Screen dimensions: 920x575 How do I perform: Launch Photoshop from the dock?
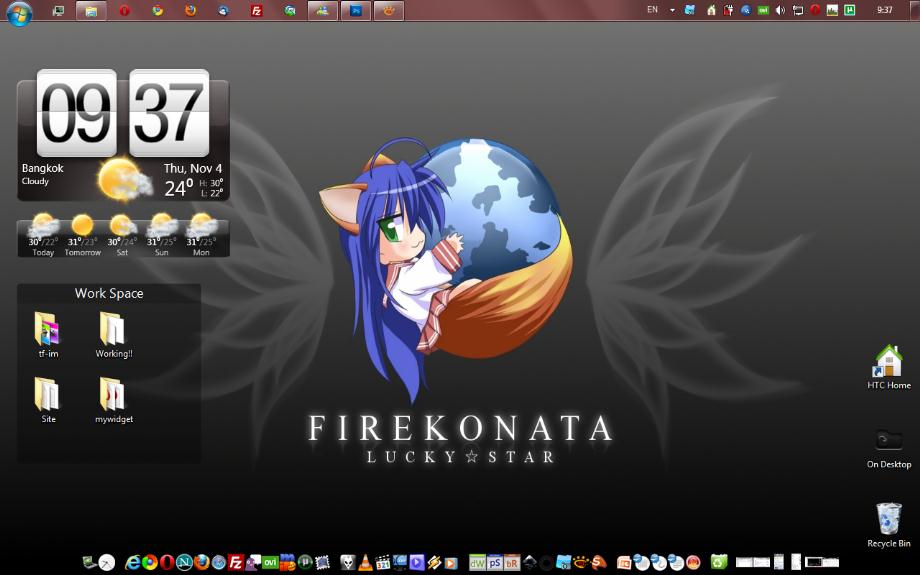click(495, 563)
